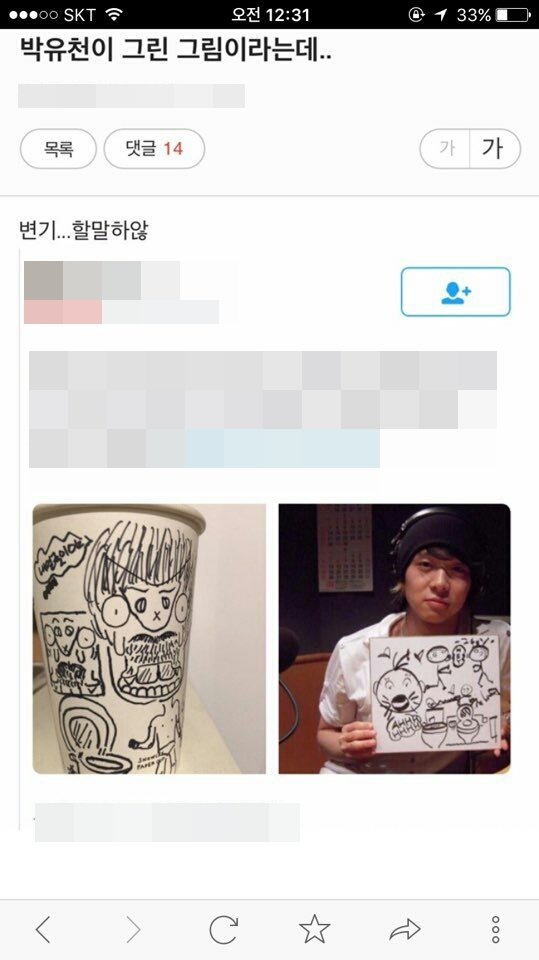Tap the post title 박유천이 그린 그림이라는데
539x960 pixels.
pos(176,50)
